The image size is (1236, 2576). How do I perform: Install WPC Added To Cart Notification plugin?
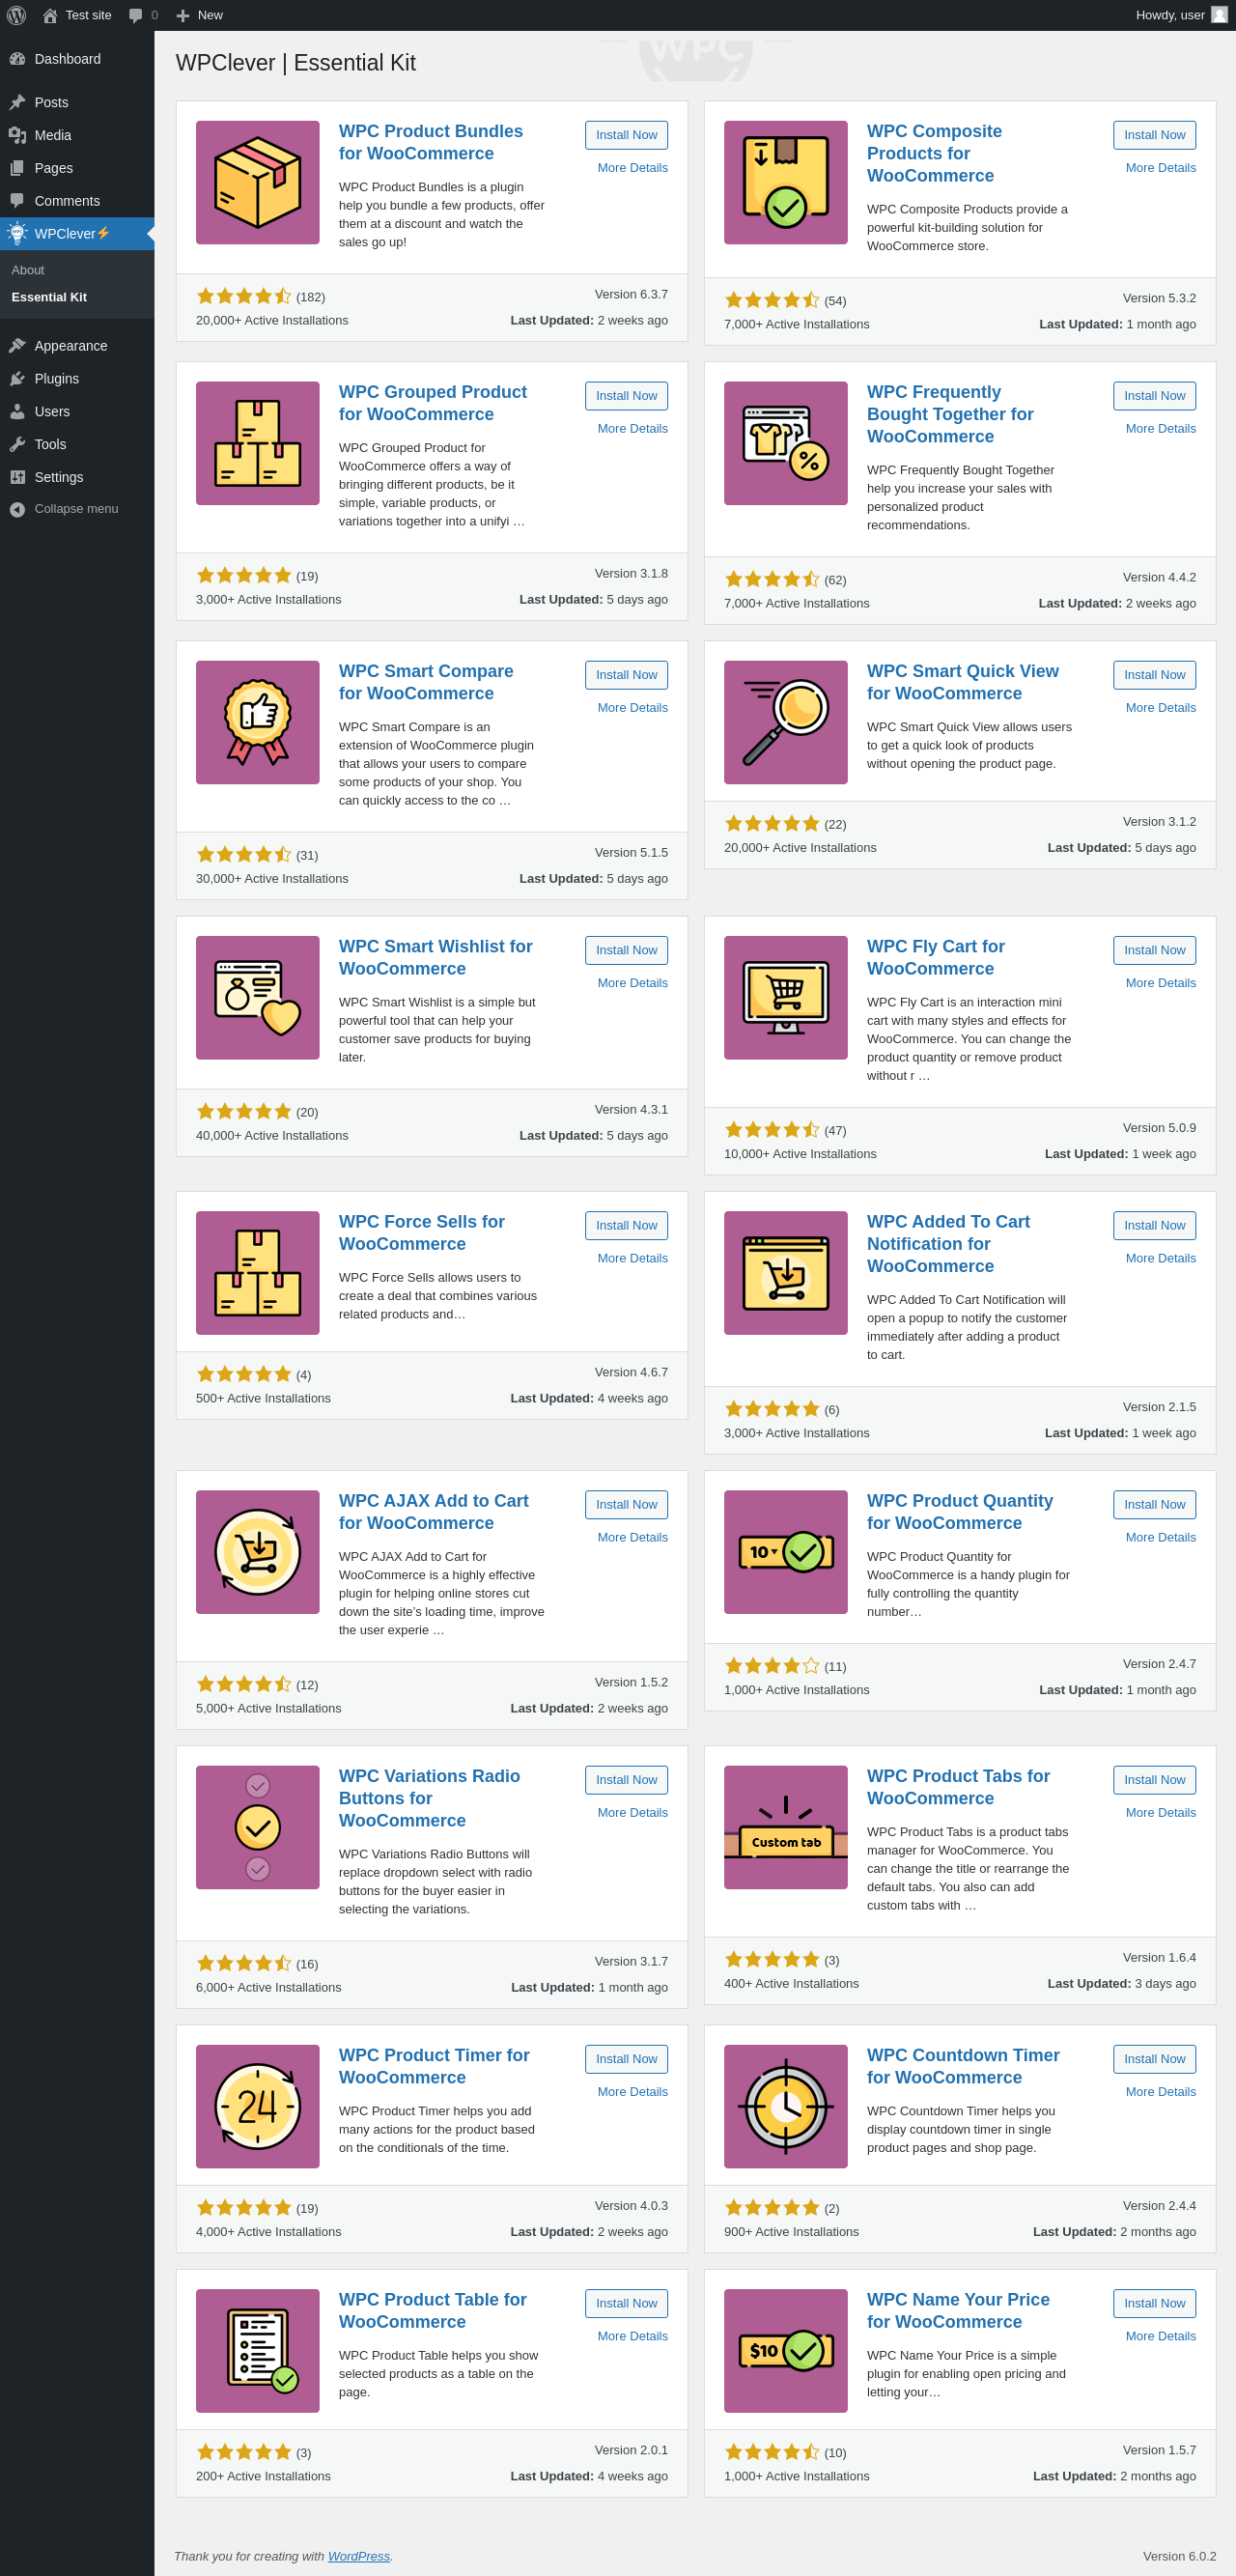[1155, 1225]
